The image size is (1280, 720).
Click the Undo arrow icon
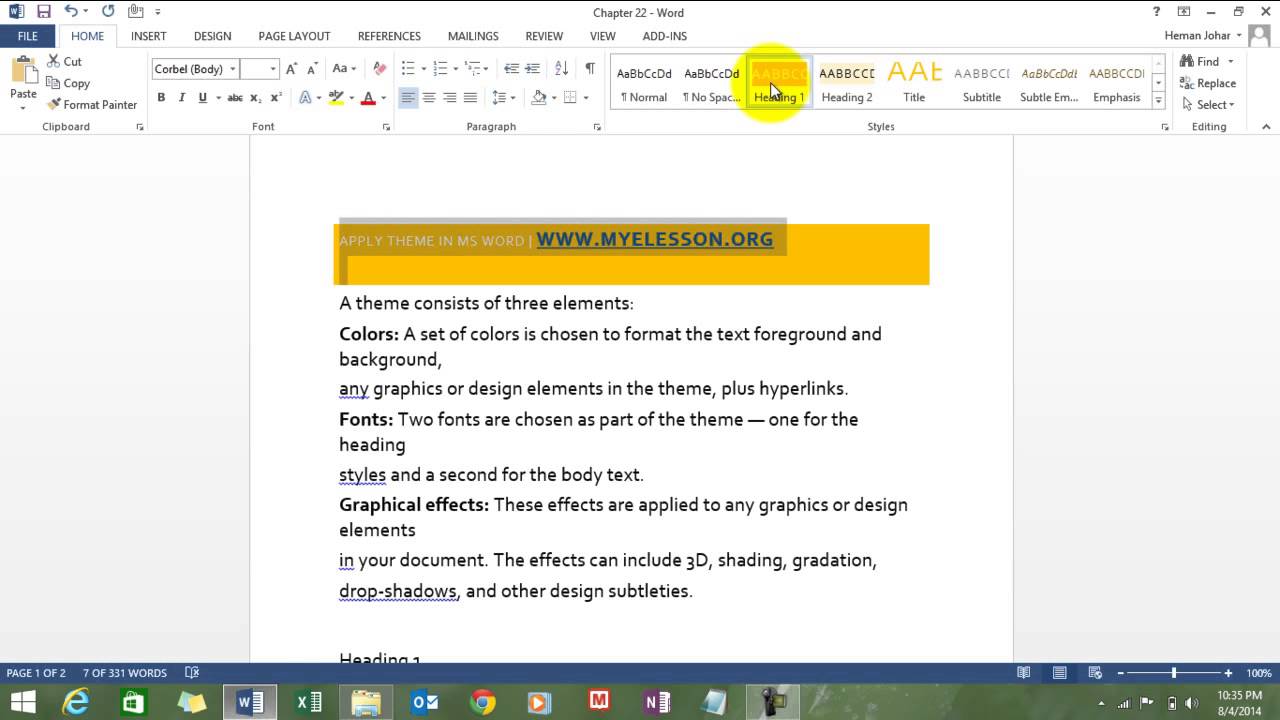pyautogui.click(x=71, y=12)
